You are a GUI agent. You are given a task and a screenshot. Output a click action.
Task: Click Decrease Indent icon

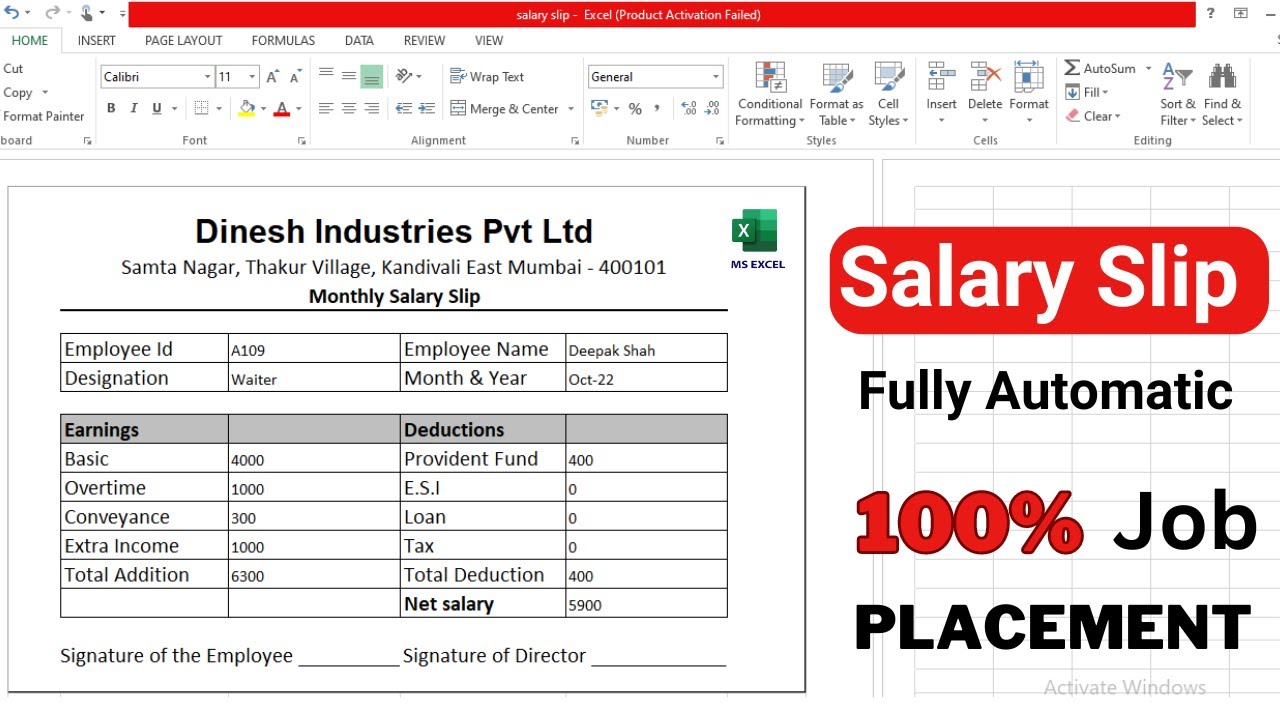click(404, 108)
